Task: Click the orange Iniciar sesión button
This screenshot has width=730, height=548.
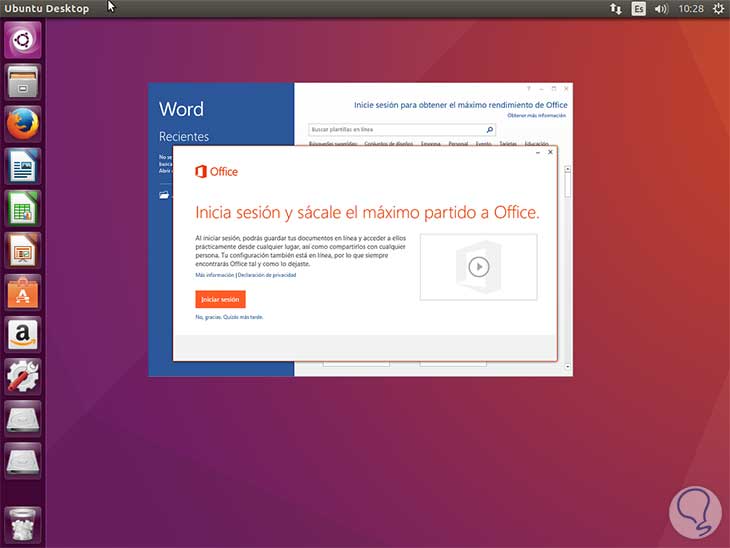Action: pos(220,299)
